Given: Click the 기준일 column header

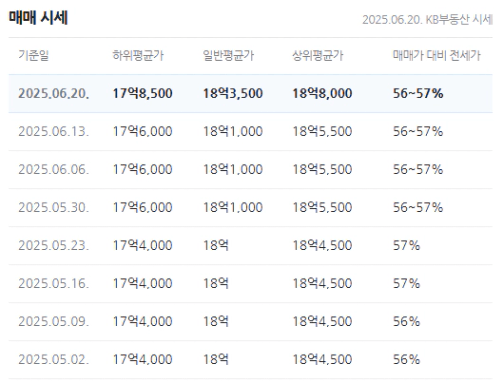Looking at the screenshot, I should pyautogui.click(x=34, y=55).
